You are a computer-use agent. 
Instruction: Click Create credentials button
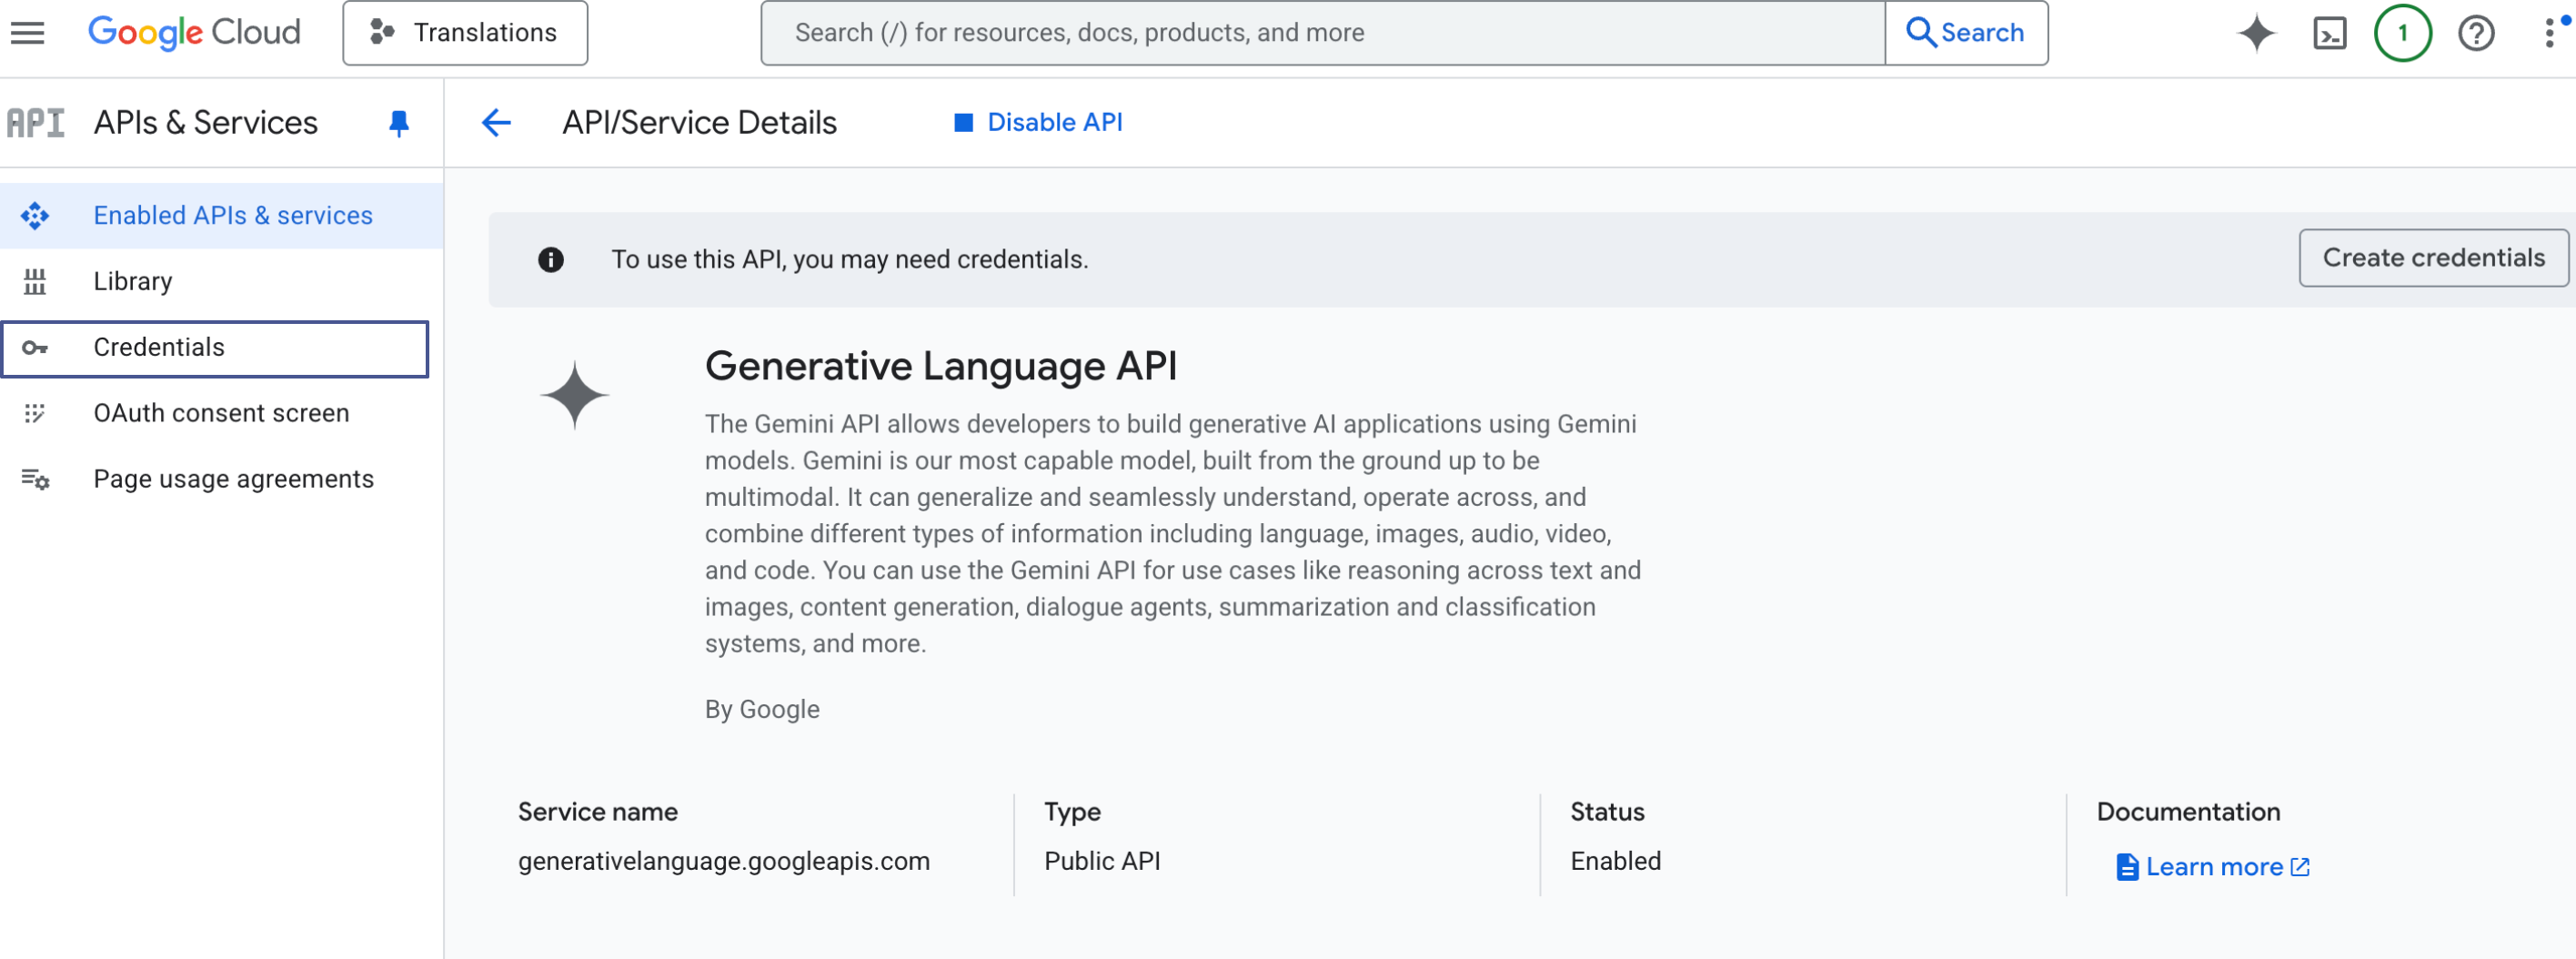(x=2432, y=258)
